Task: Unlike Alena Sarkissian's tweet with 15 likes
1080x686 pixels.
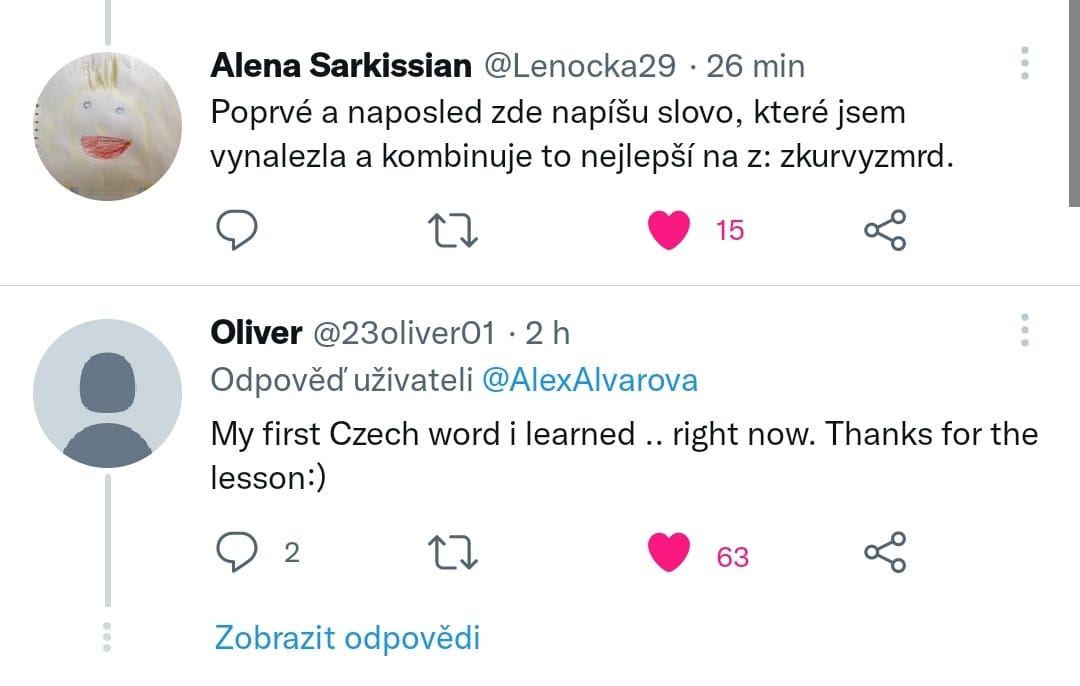Action: click(x=670, y=230)
